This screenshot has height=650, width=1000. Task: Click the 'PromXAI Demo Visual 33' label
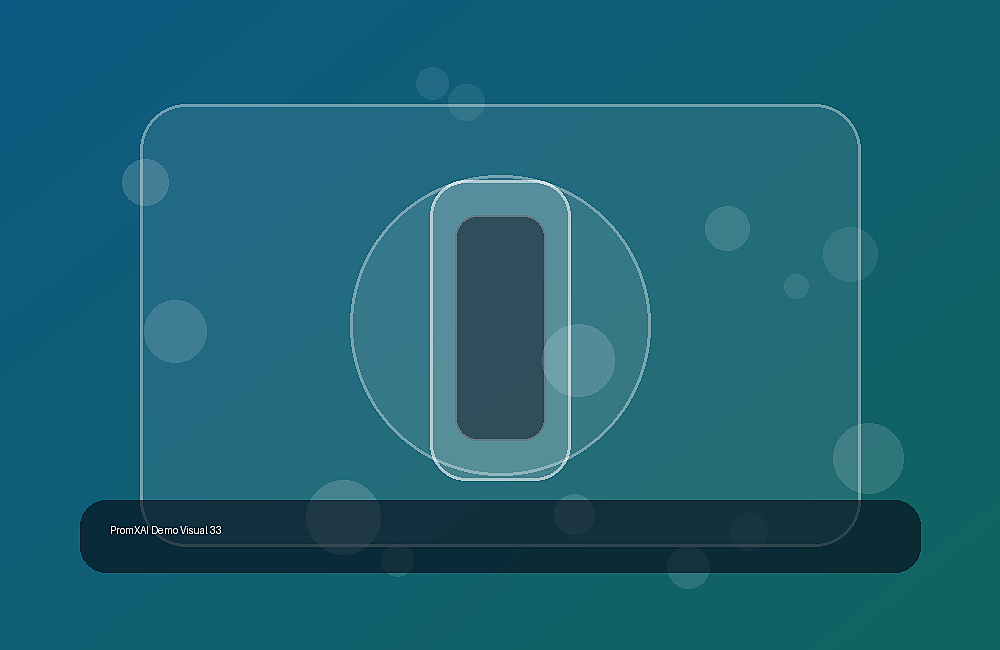coord(166,530)
